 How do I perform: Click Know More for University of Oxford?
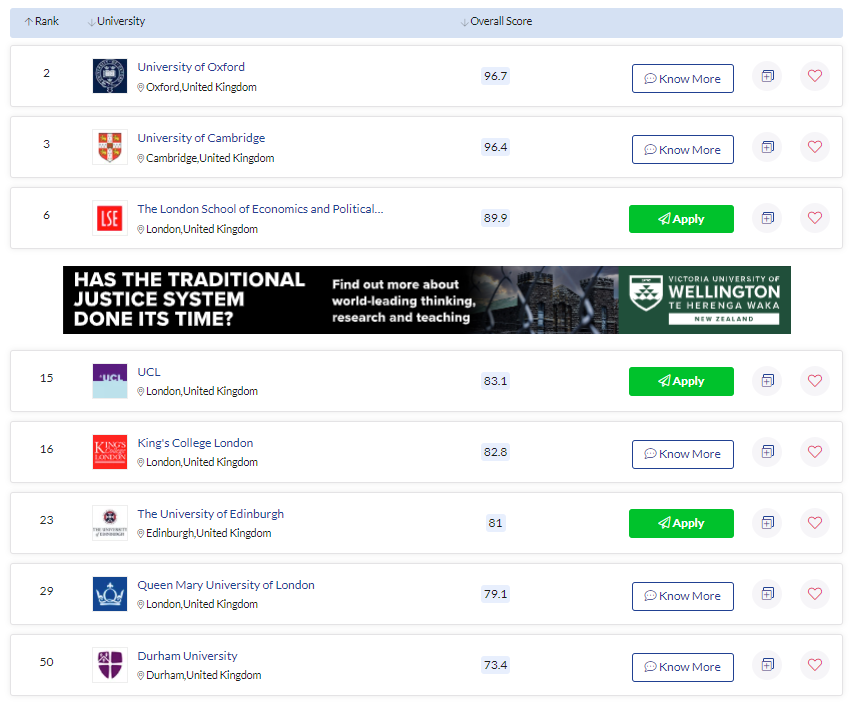click(x=683, y=79)
